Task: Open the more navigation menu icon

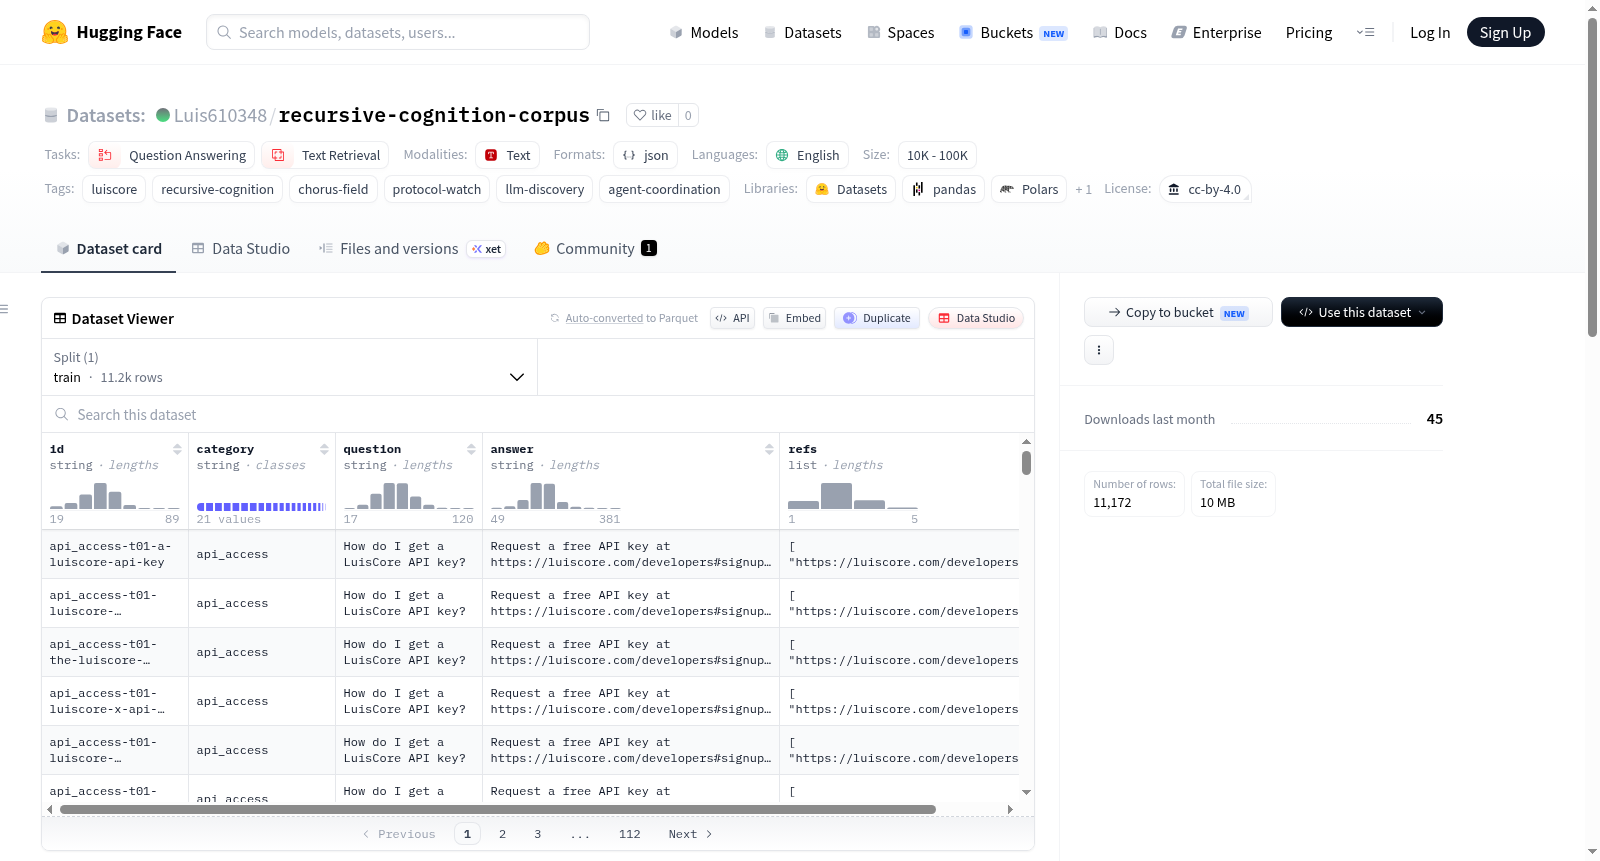Action: [x=1365, y=32]
